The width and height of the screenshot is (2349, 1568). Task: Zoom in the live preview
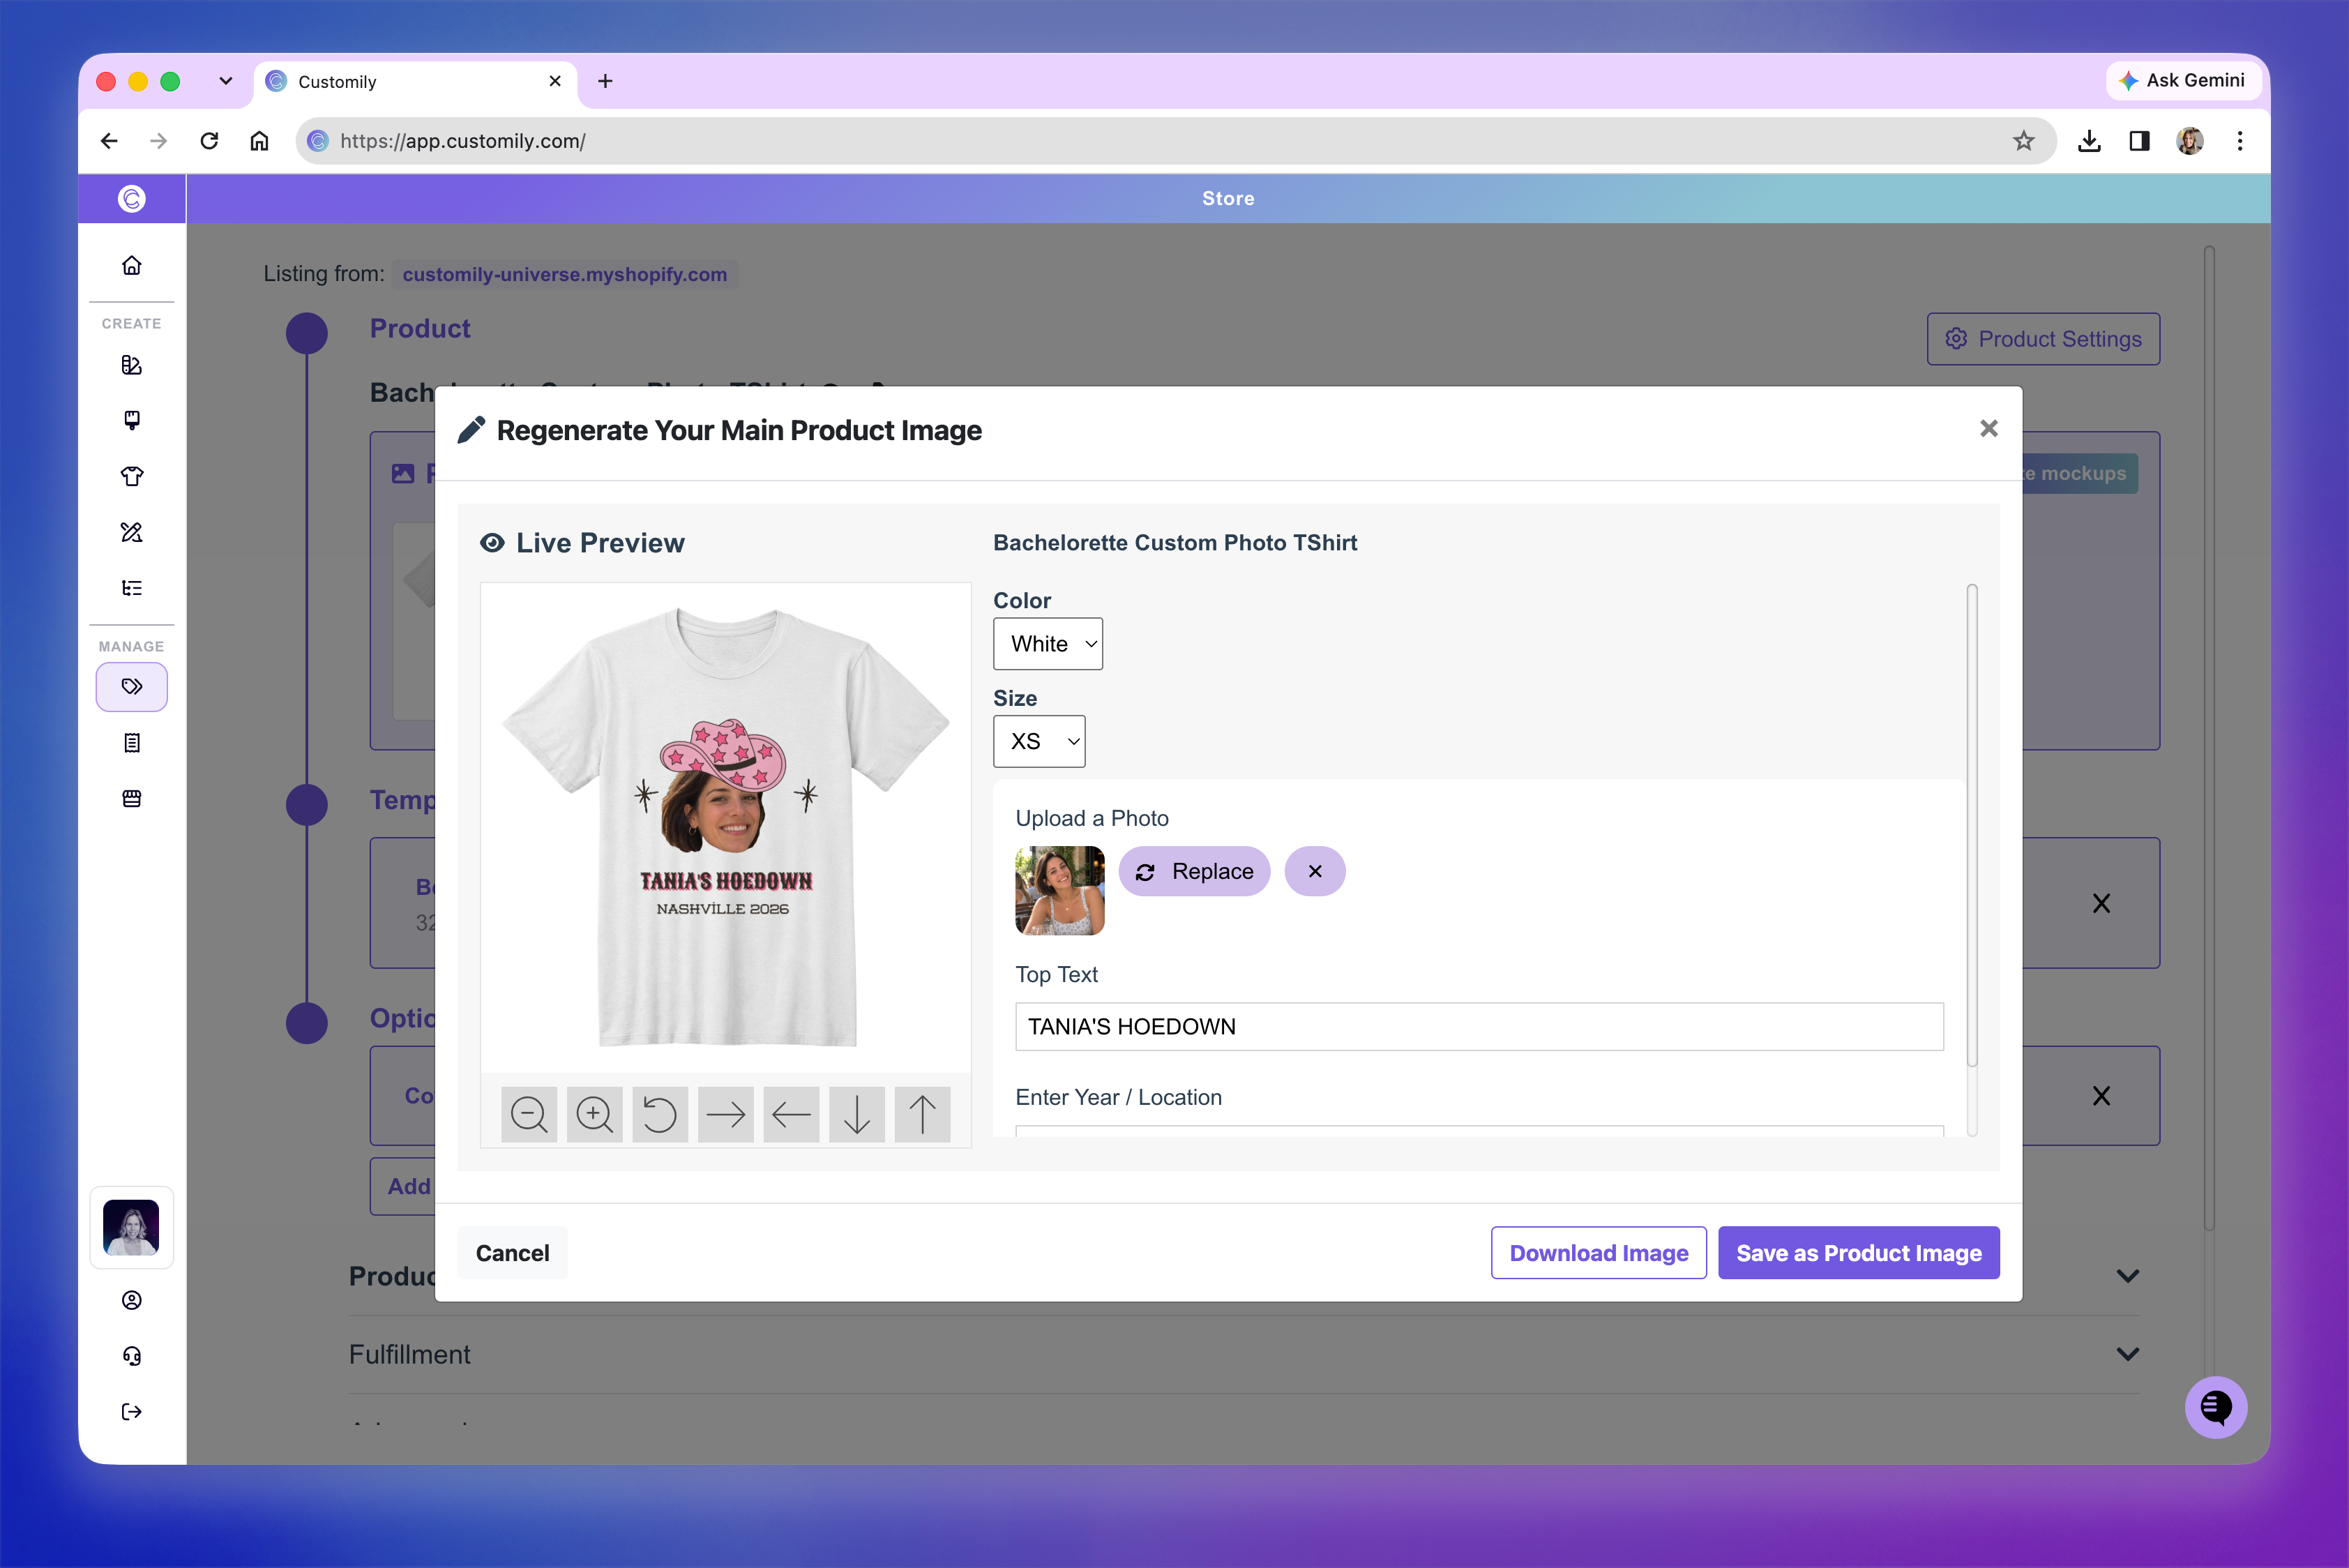tap(594, 1114)
